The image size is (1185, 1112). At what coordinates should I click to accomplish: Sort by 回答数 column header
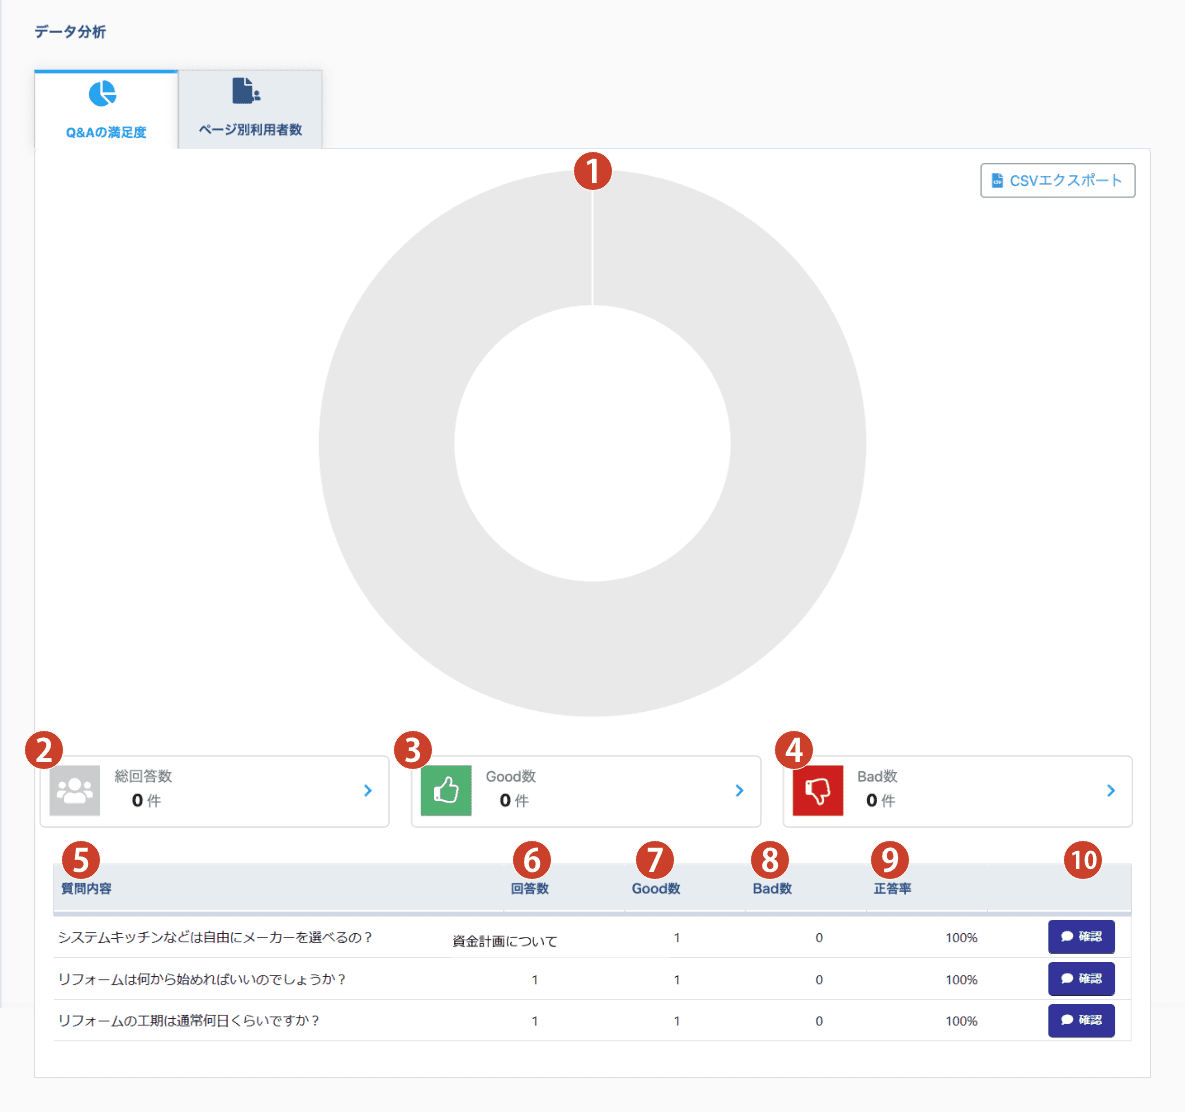(530, 889)
